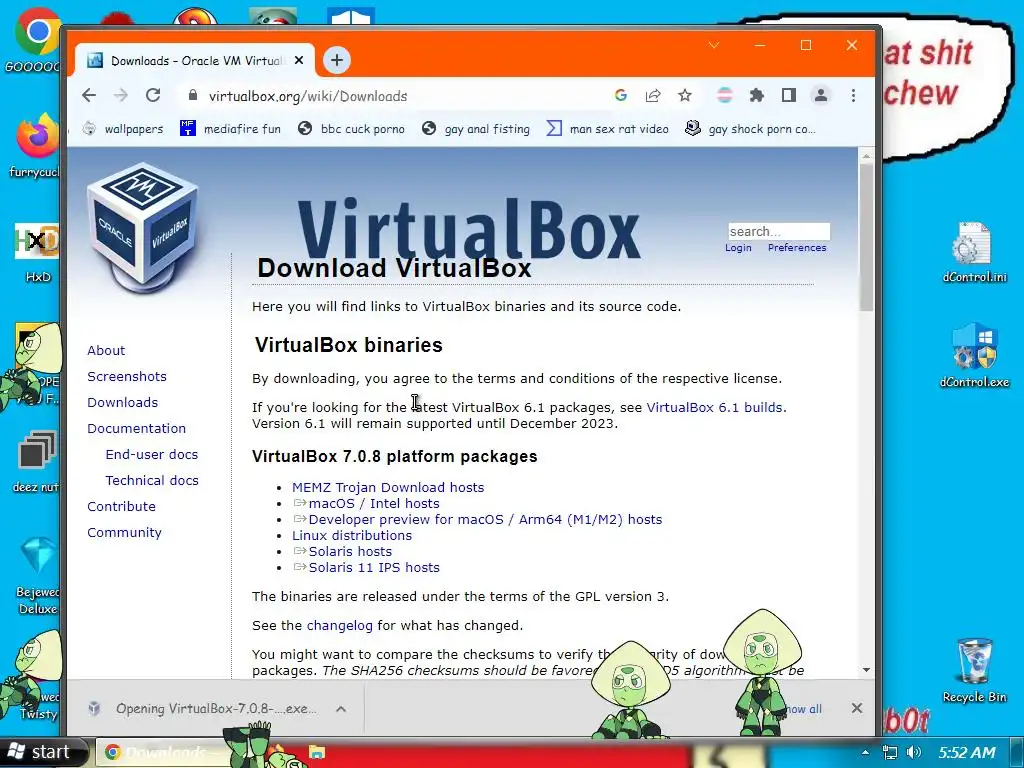Open the Documentation sidebar link

coord(136,428)
